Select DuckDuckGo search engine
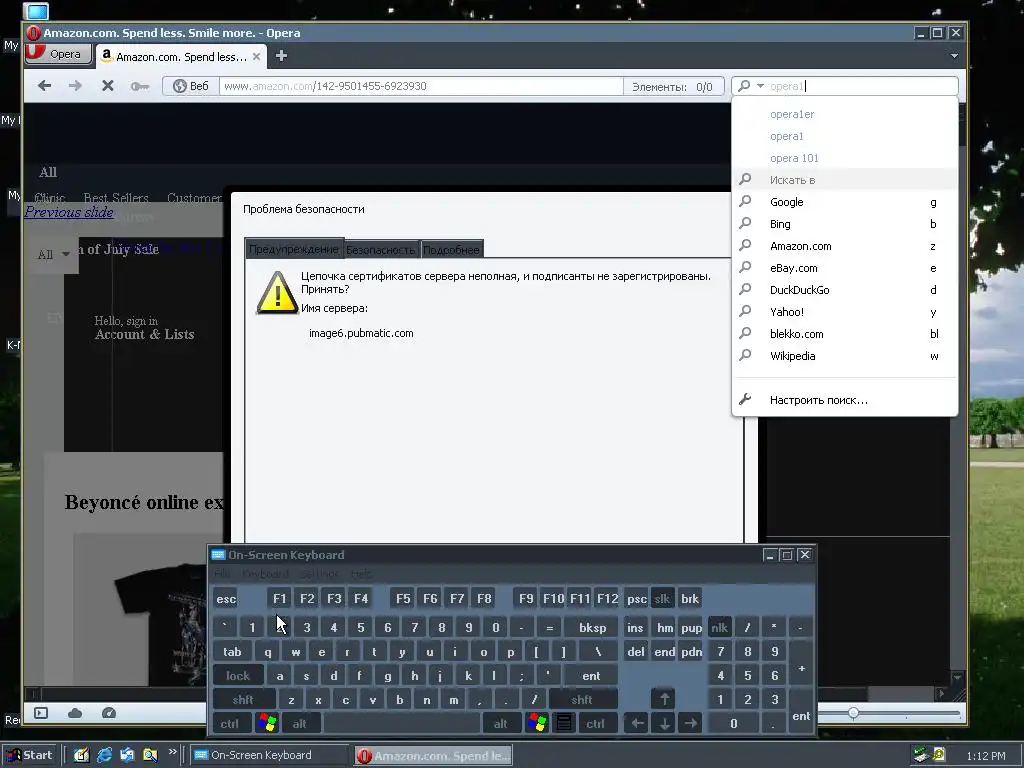The image size is (1024, 768). pyautogui.click(x=845, y=290)
